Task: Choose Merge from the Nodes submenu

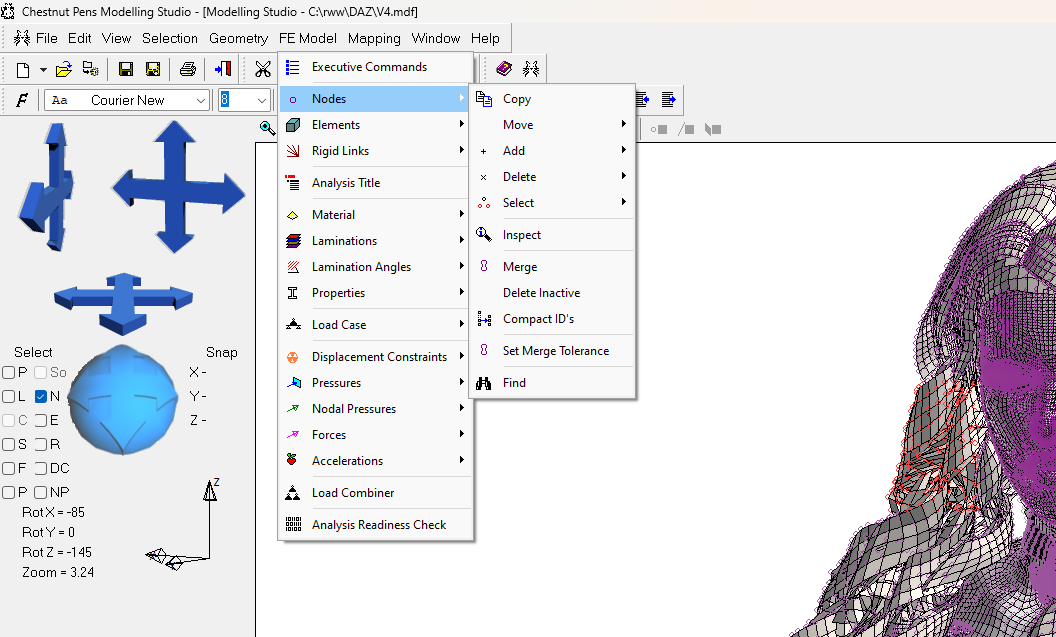Action: click(552, 267)
